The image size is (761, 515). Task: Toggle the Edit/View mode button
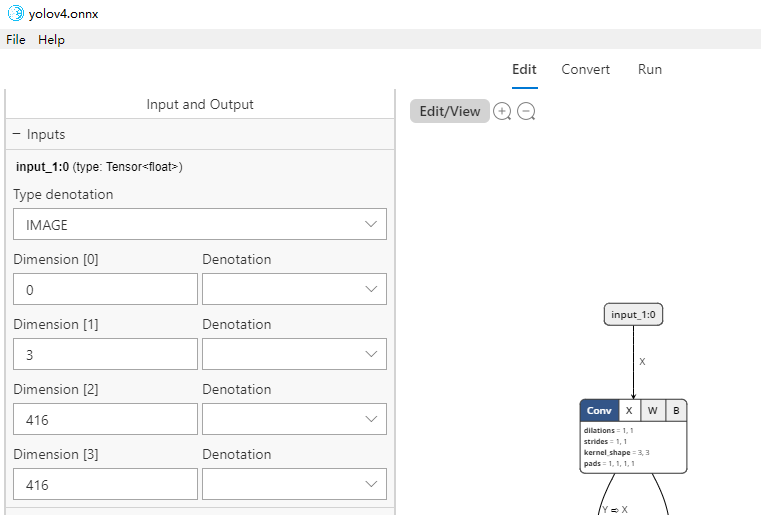point(450,111)
